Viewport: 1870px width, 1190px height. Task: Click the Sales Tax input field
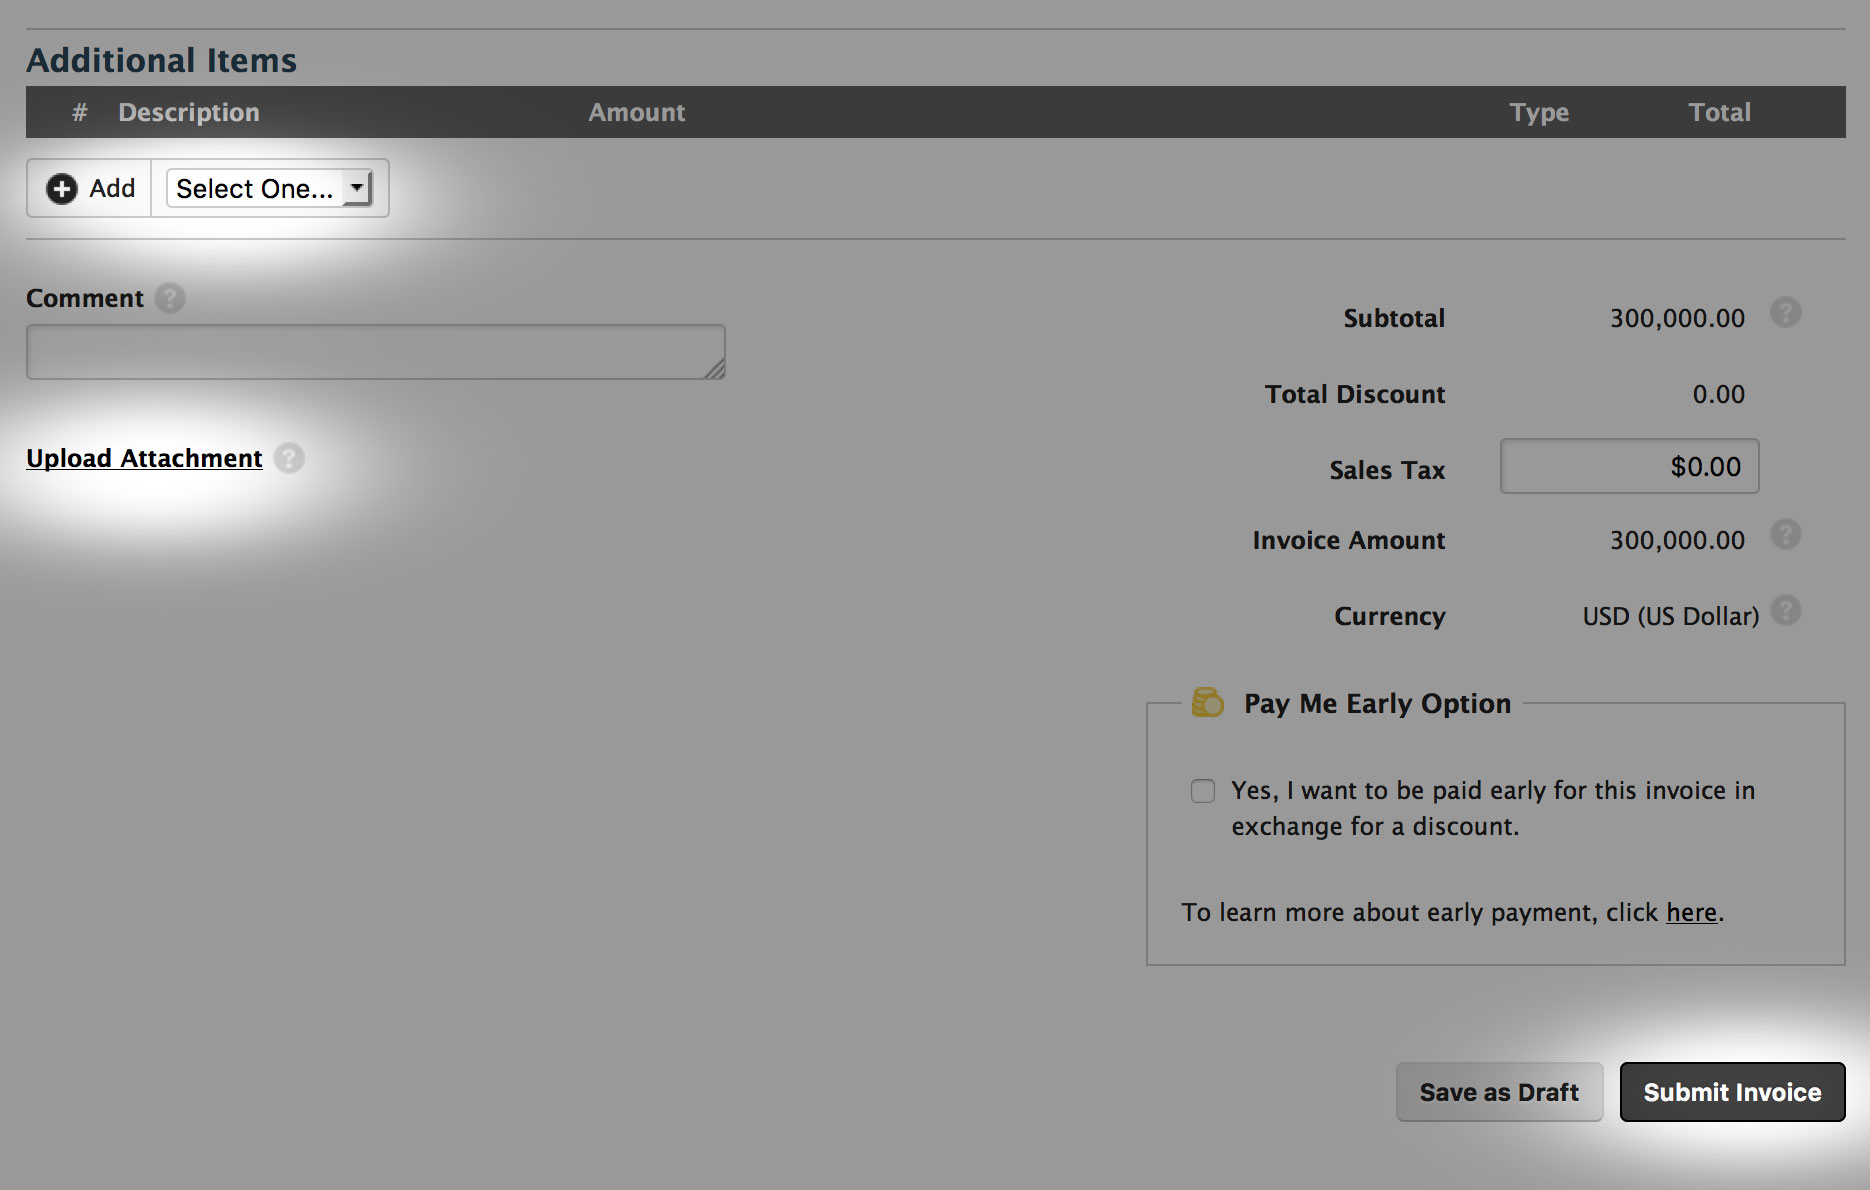click(x=1629, y=466)
